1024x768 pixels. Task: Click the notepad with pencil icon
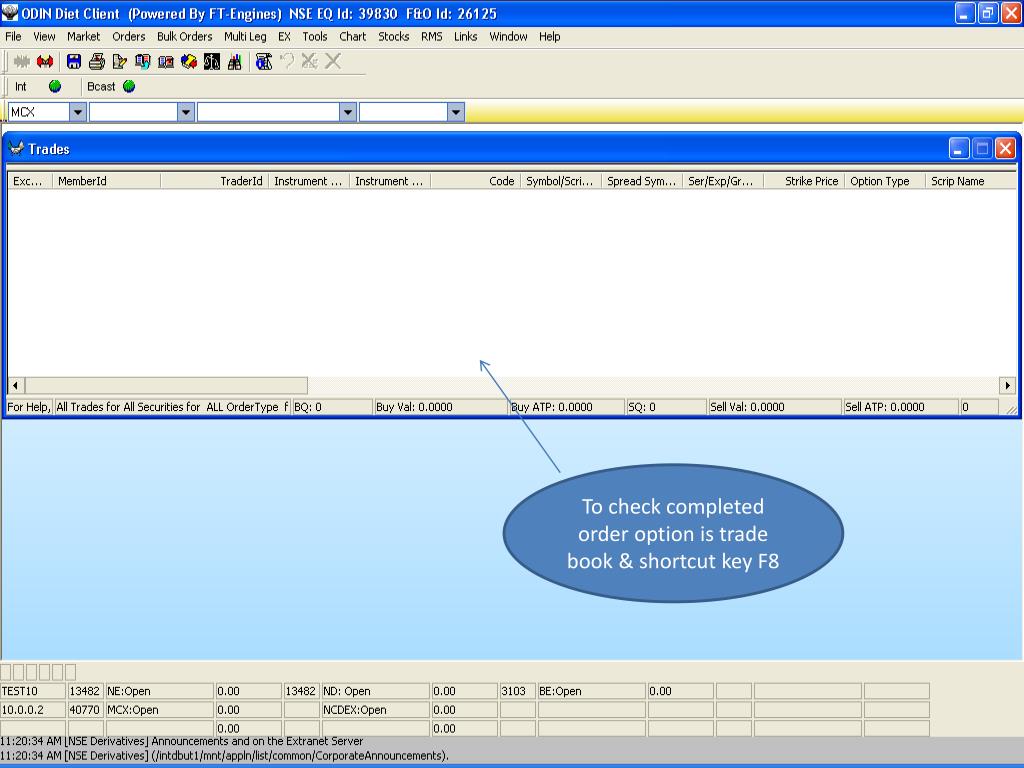point(120,62)
